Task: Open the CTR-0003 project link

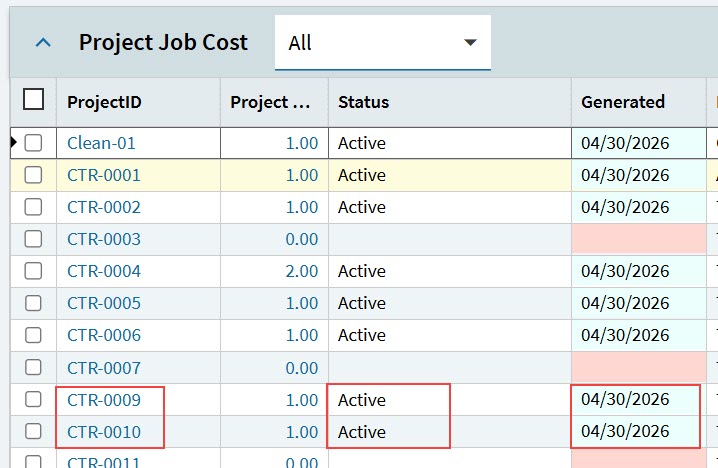Action: pyautogui.click(x=104, y=239)
